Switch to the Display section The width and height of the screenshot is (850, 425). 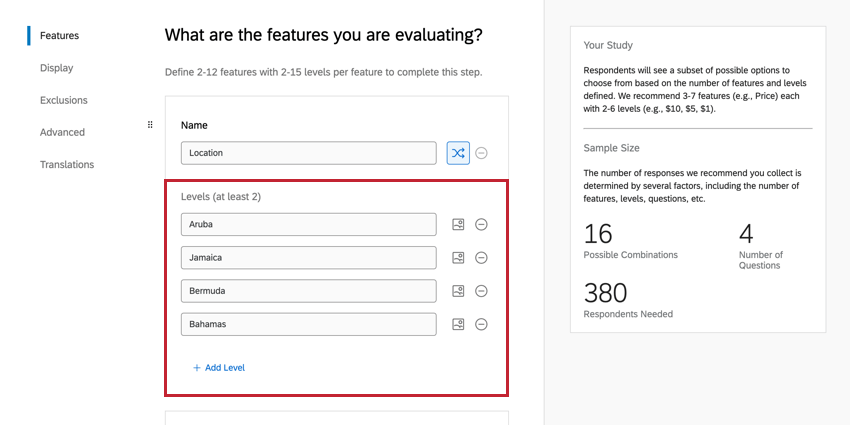click(x=56, y=68)
